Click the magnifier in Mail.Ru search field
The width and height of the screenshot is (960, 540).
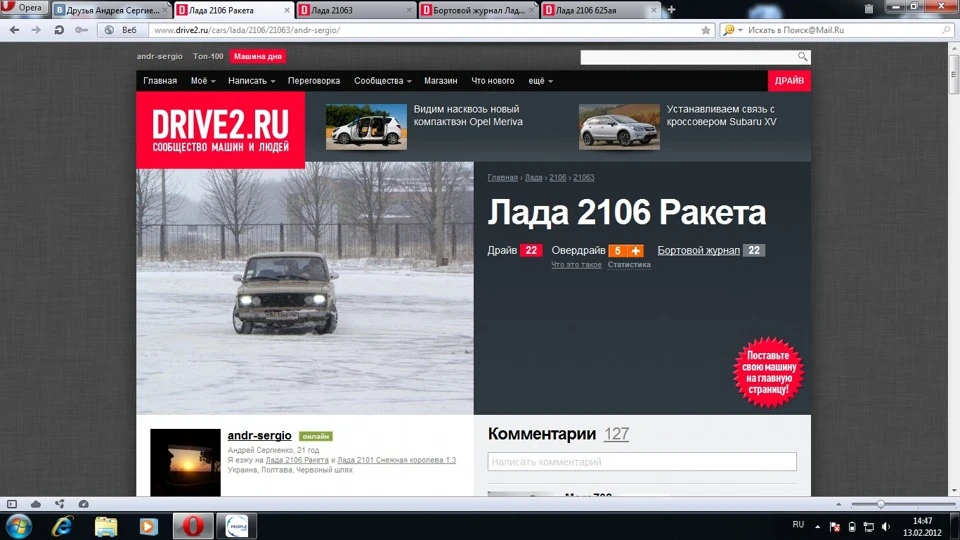click(947, 30)
